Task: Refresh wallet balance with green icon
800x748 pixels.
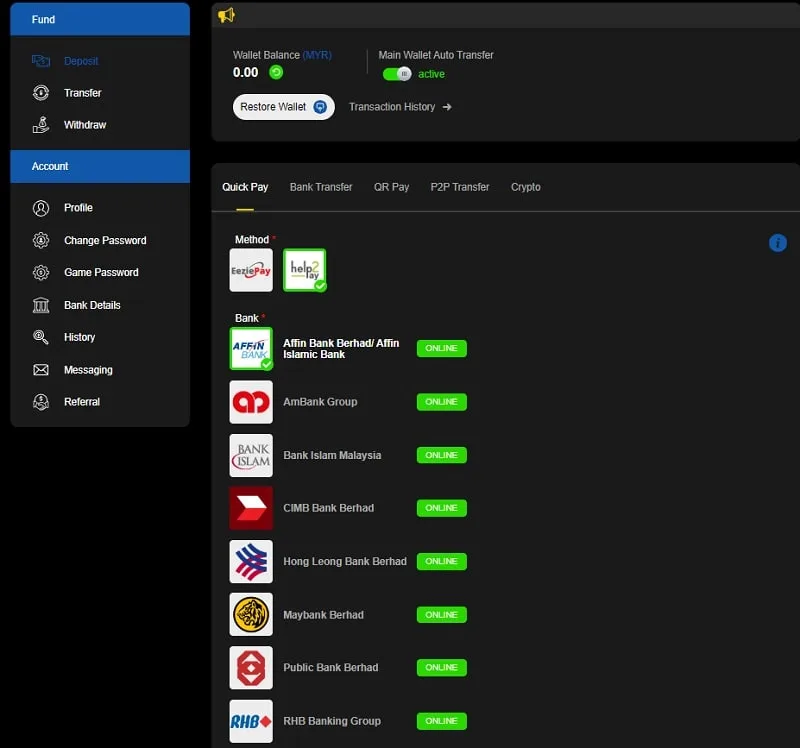Action: tap(276, 72)
